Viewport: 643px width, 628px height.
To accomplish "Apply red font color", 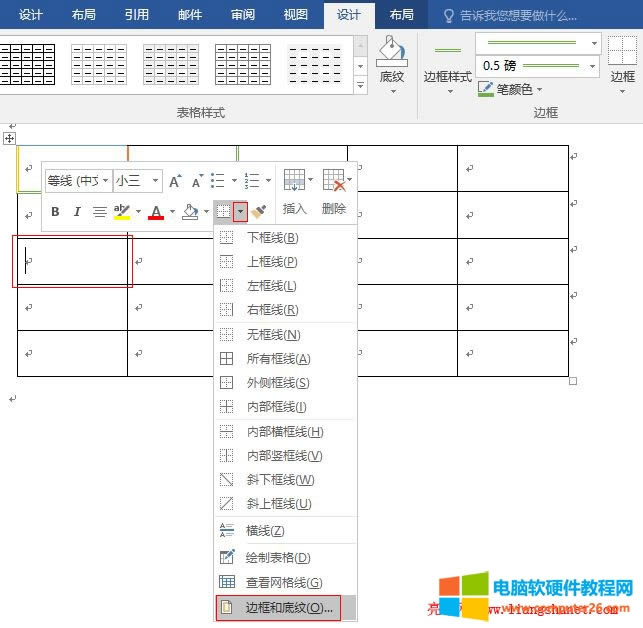I will click(x=156, y=212).
